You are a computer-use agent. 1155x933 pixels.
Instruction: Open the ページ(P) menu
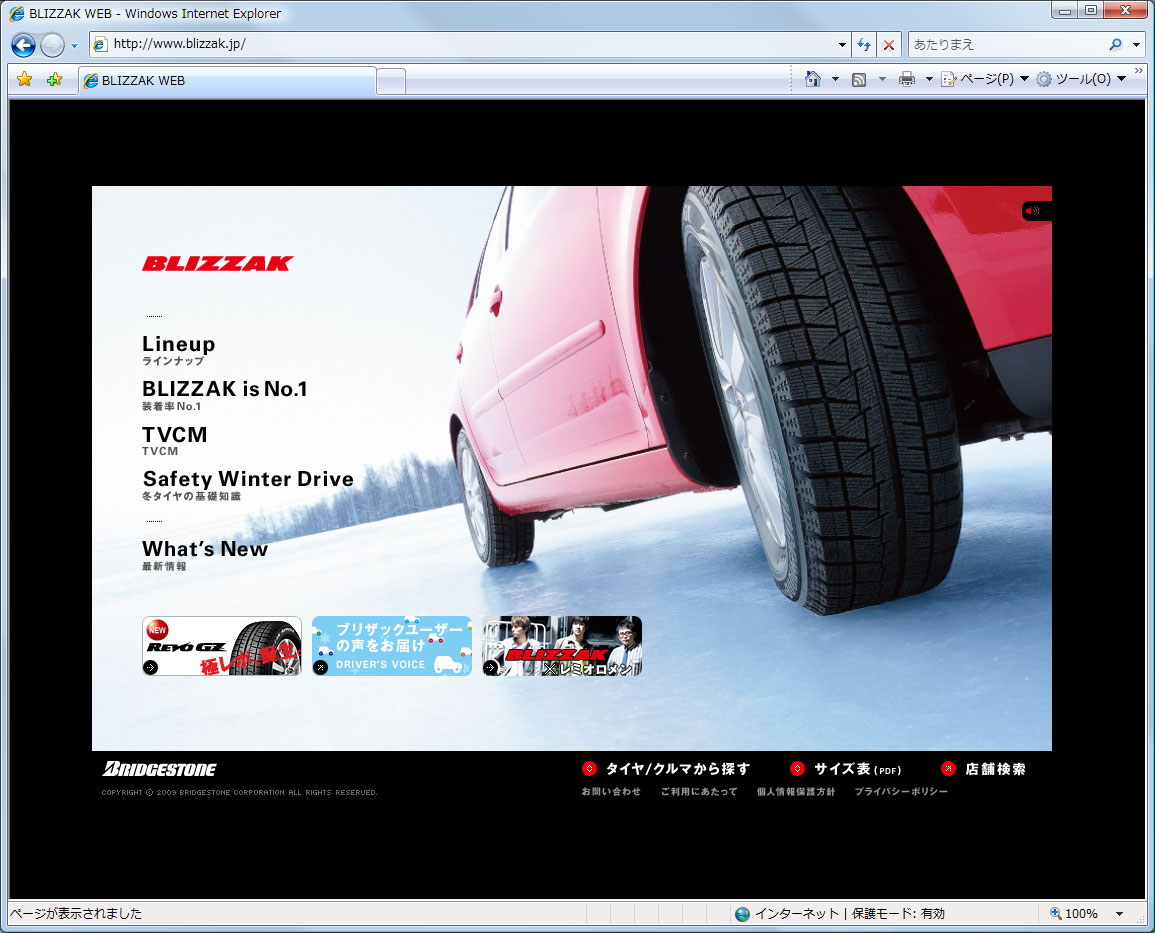(x=985, y=79)
